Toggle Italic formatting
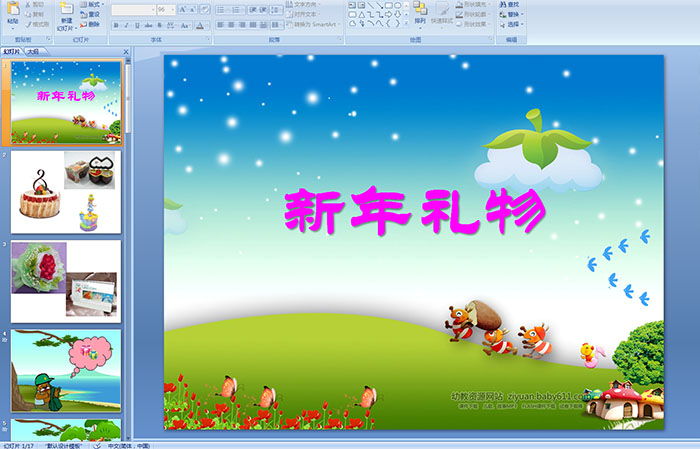The image size is (700, 449). 126,25
